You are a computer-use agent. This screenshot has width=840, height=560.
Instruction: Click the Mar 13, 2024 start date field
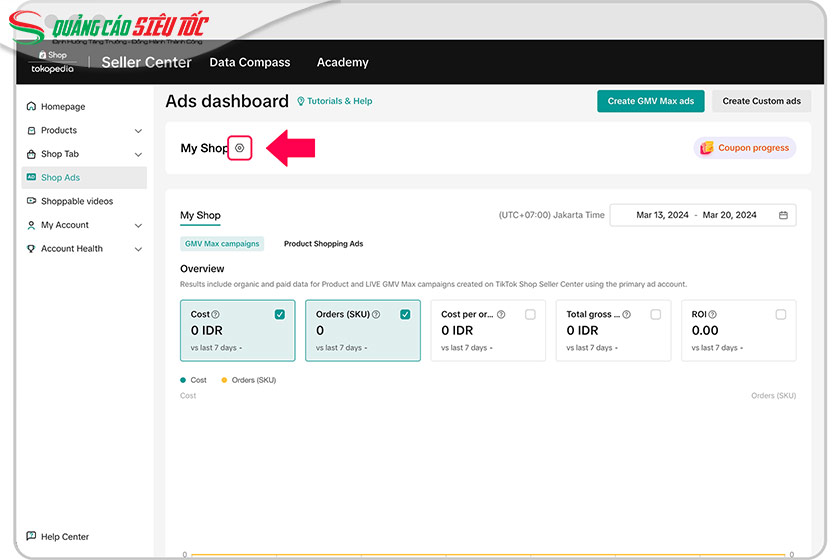662,215
